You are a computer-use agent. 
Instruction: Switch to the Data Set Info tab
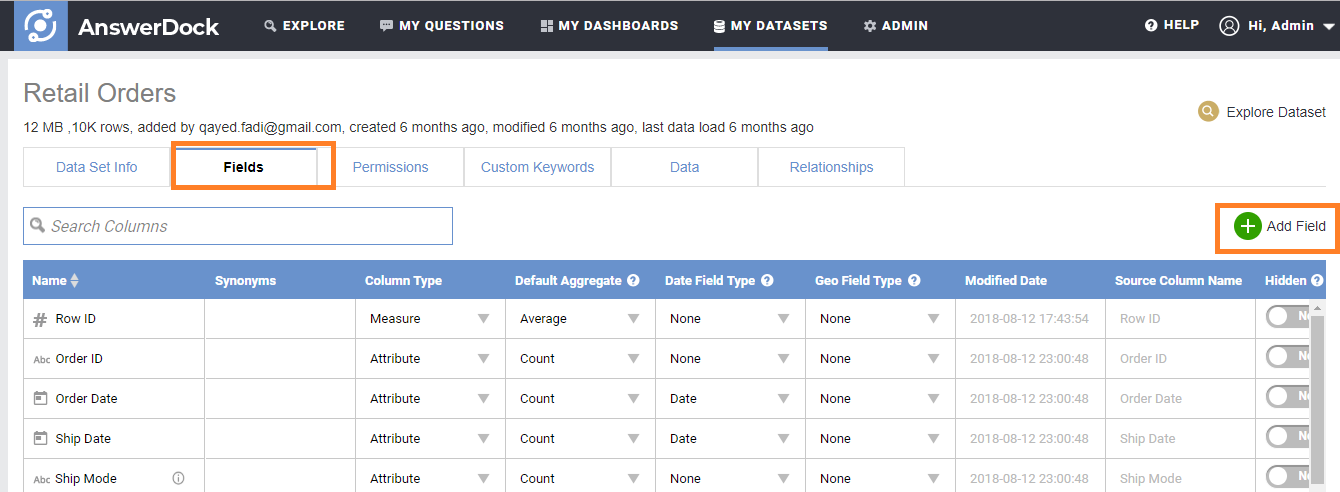(97, 167)
